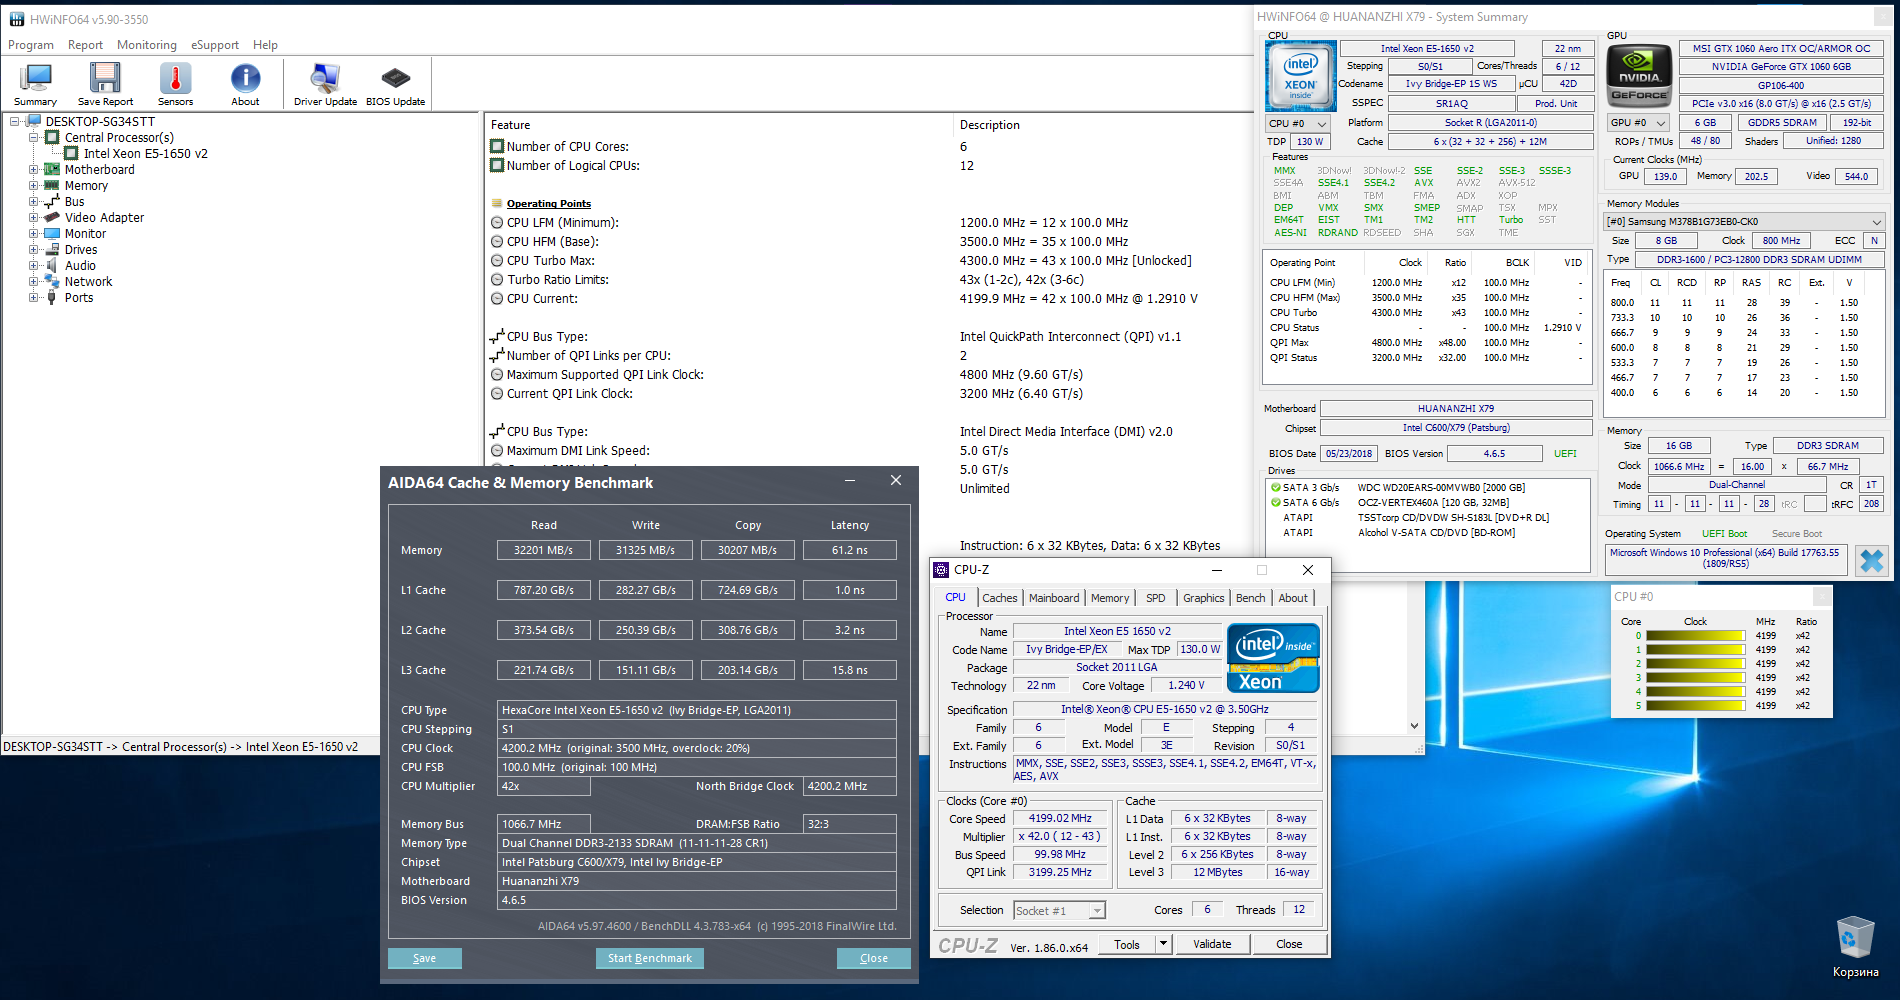Click the Close button in AIDA64 benchmark window
1900x1000 pixels.
(874, 958)
